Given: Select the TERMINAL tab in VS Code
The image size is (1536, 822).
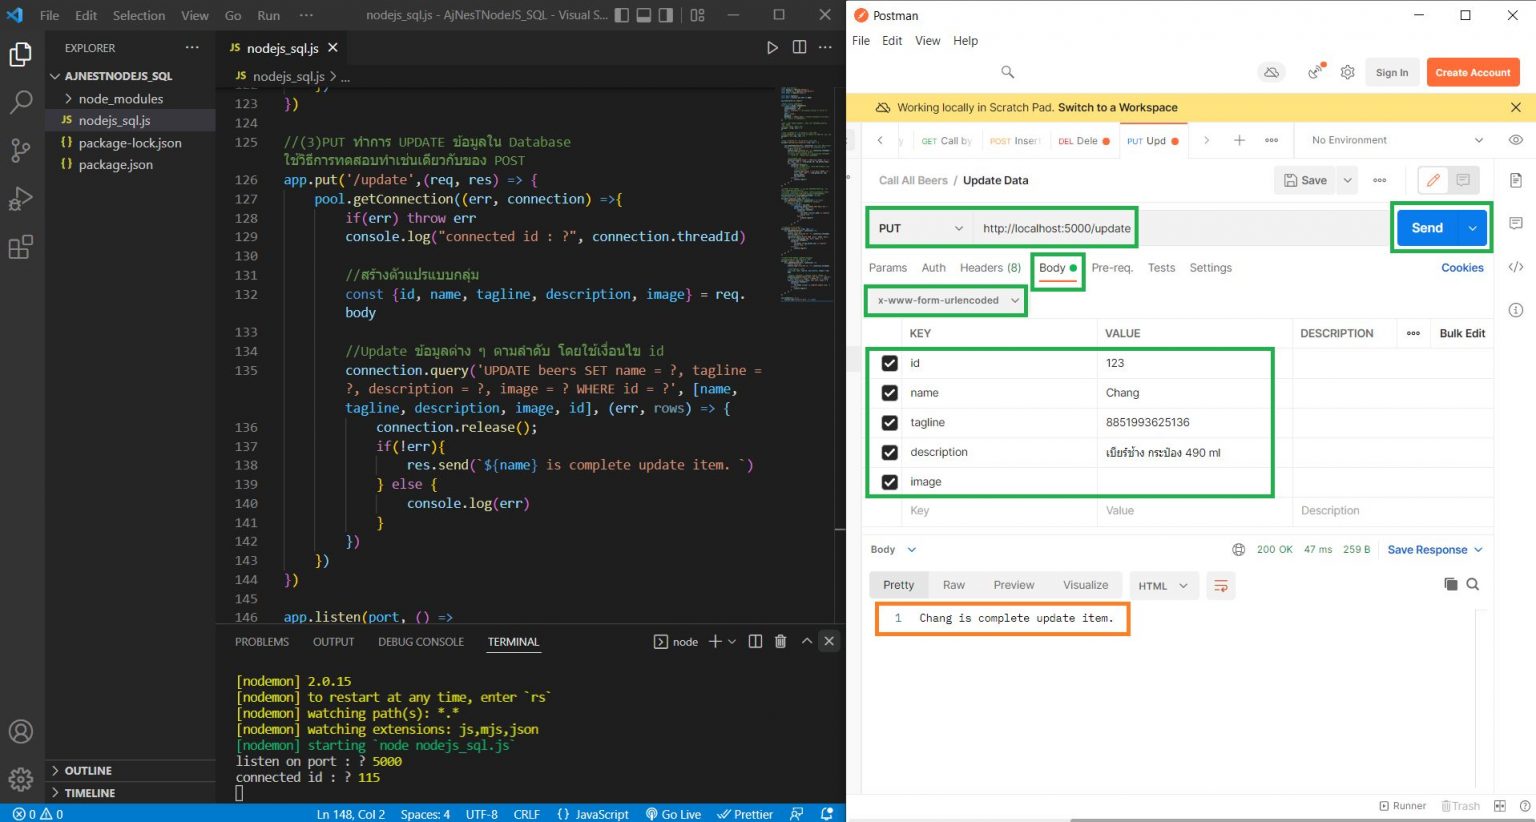Looking at the screenshot, I should point(513,641).
